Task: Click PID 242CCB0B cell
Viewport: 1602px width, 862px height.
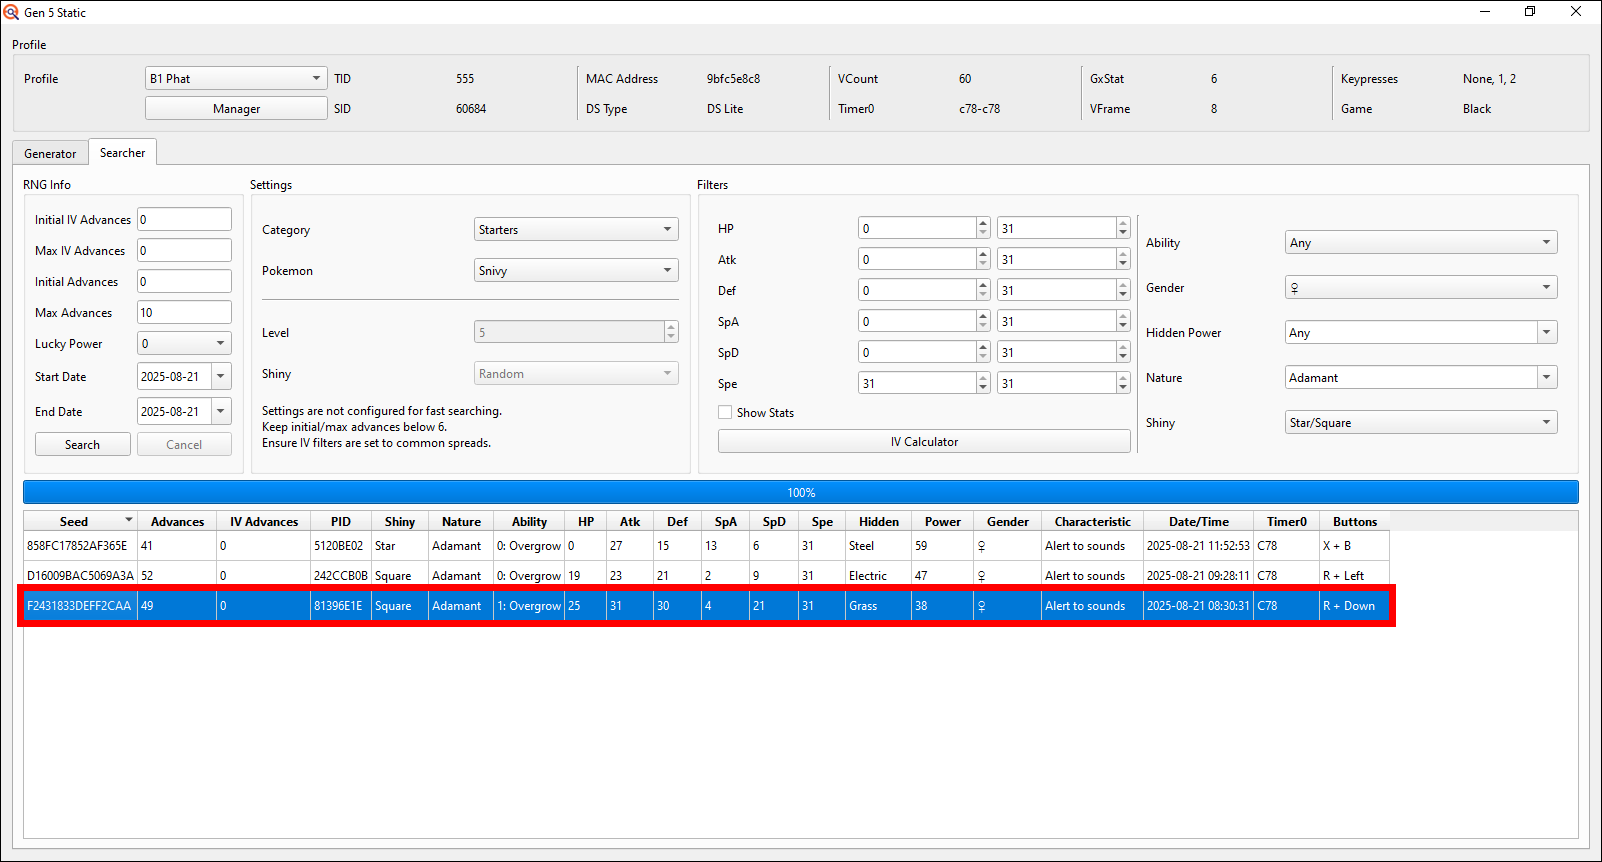Action: pos(340,576)
